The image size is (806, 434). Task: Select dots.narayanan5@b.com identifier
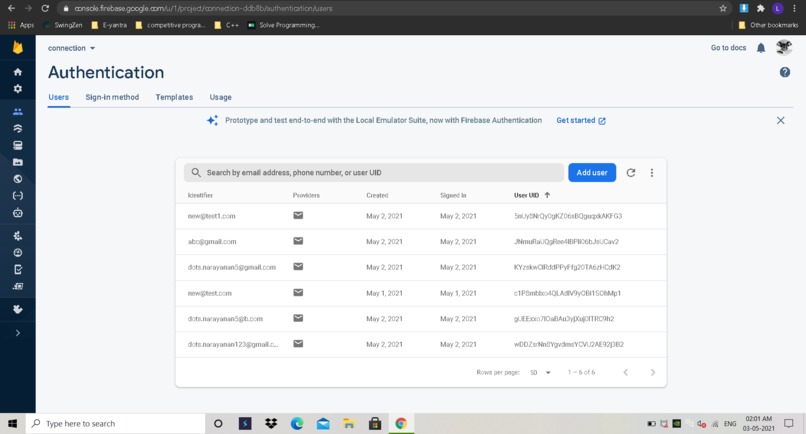click(x=225, y=319)
